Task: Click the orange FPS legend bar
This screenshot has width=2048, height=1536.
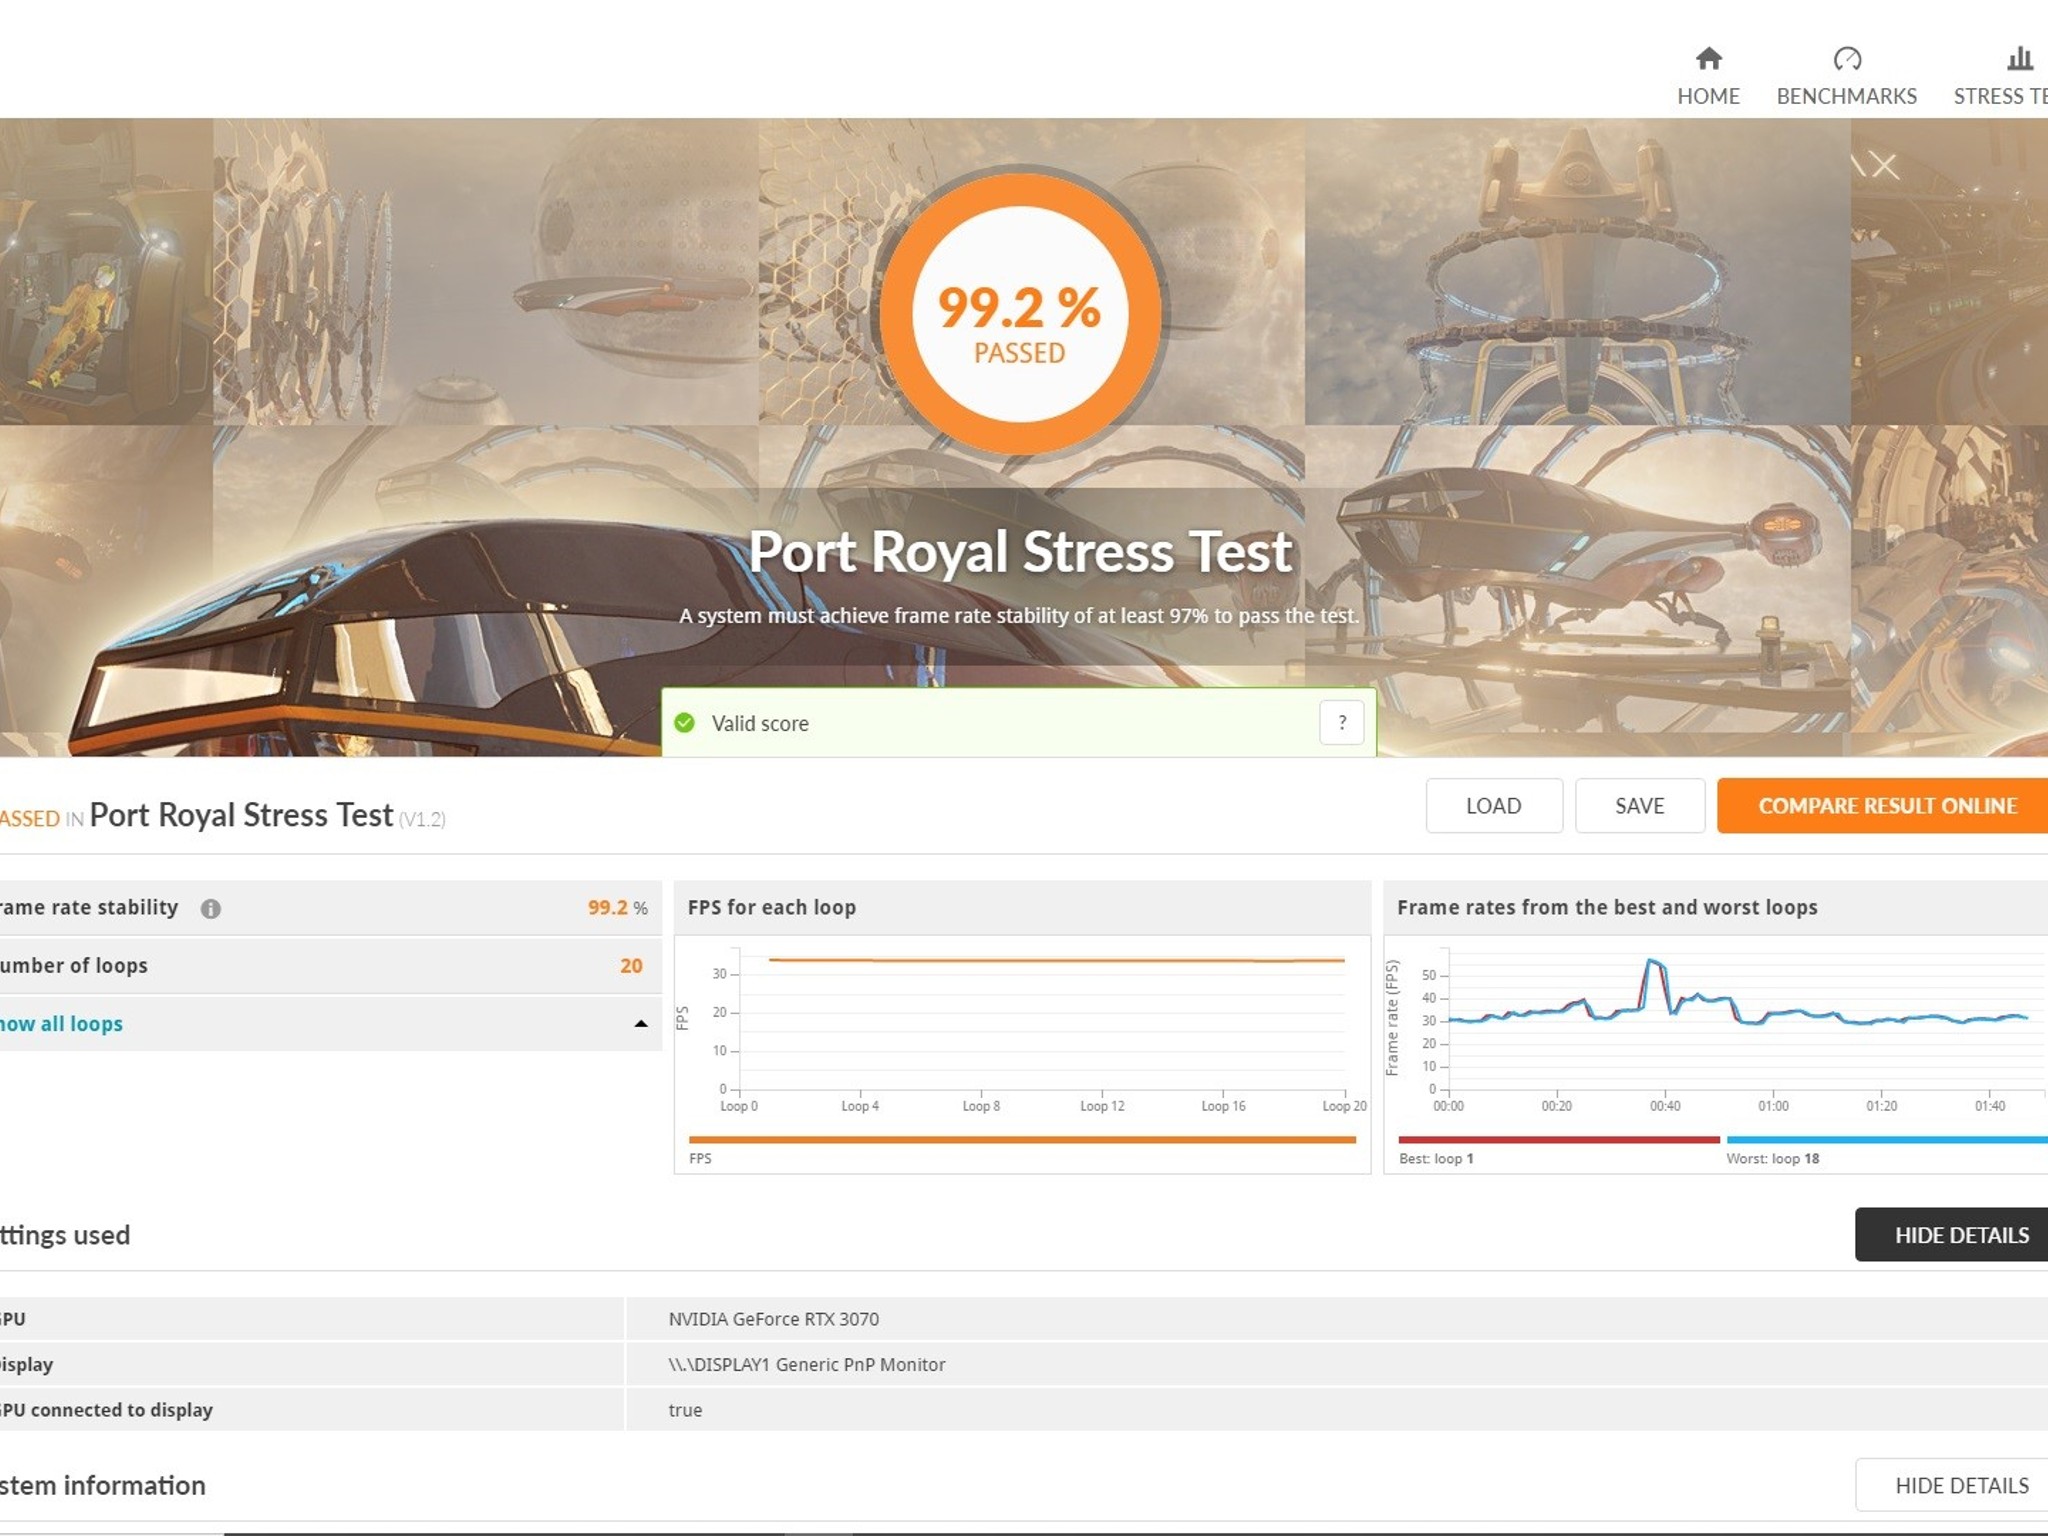Action: pyautogui.click(x=1022, y=1140)
